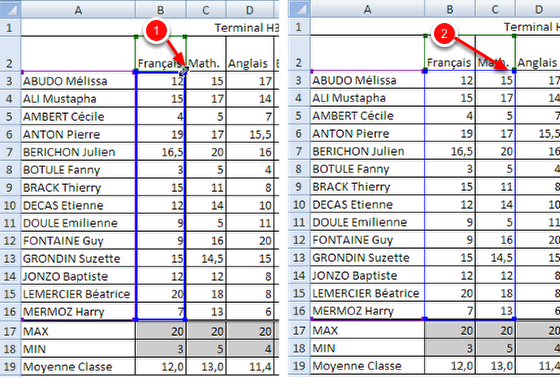Select column D header in left spreadsheet

click(x=250, y=10)
